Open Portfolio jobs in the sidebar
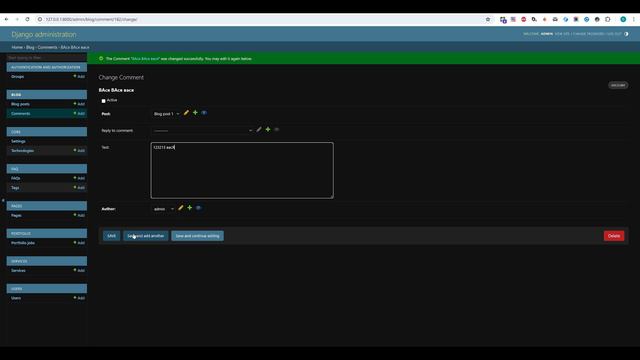640x360 pixels. (x=23, y=243)
